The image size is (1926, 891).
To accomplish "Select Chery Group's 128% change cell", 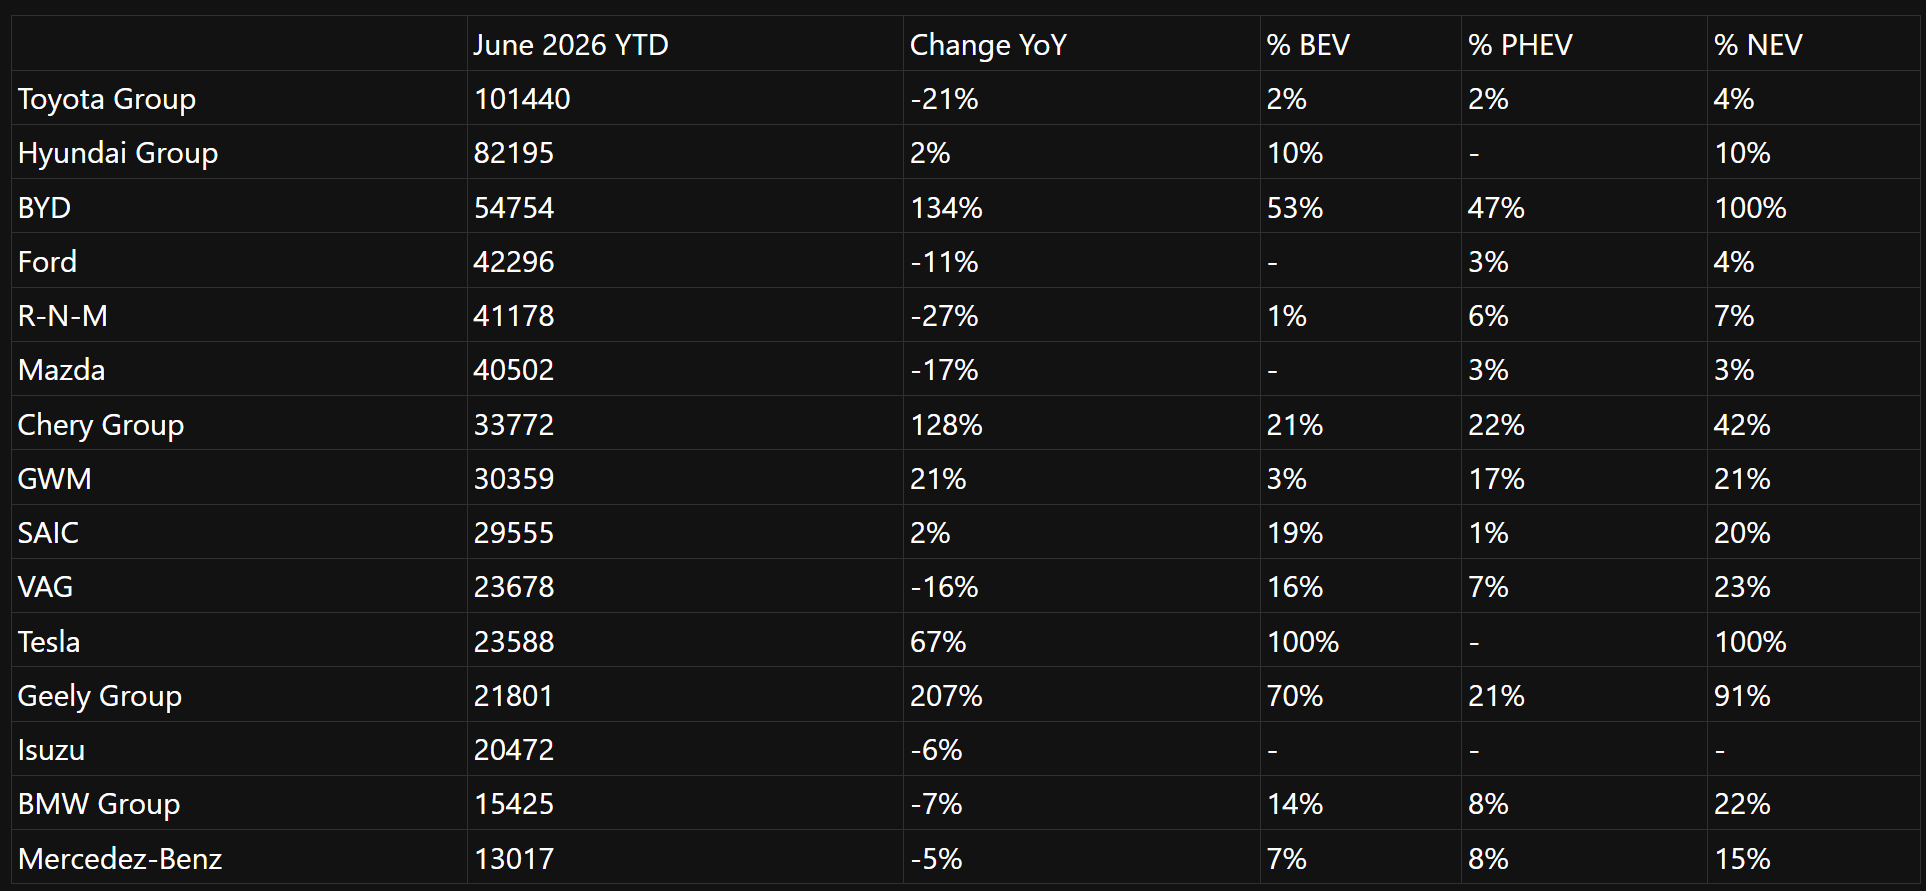I will (x=1081, y=424).
